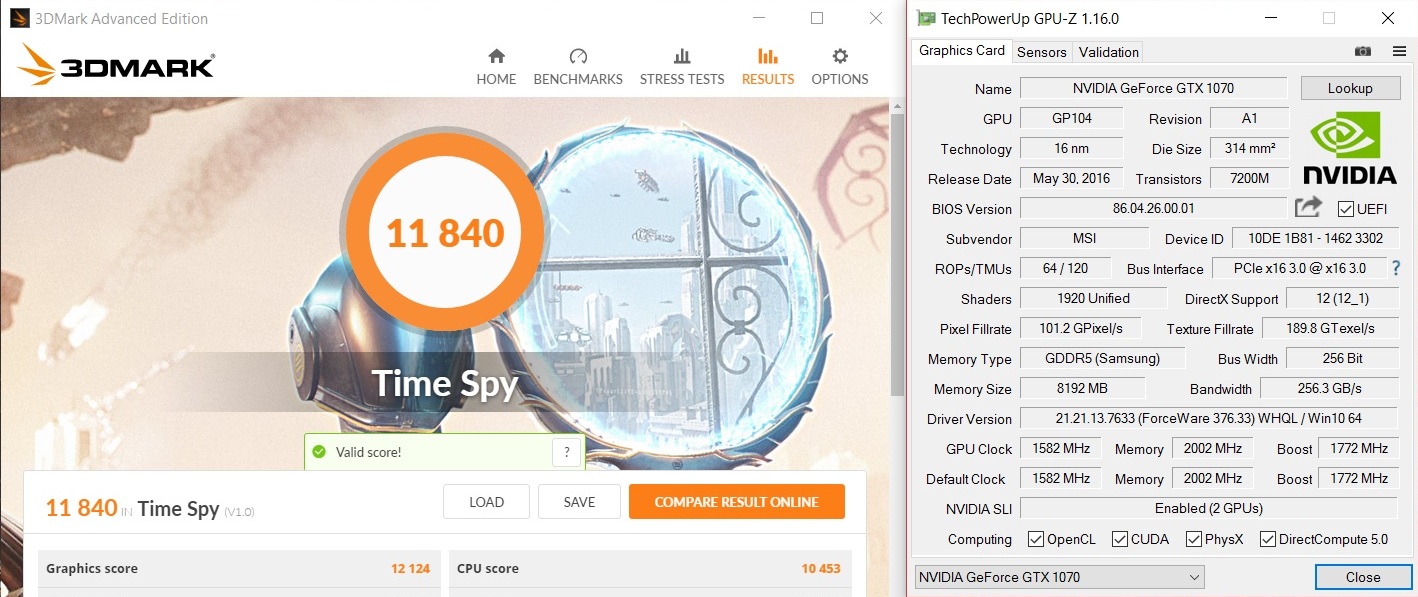
Task: Switch to the Sensors tab
Action: (1042, 52)
